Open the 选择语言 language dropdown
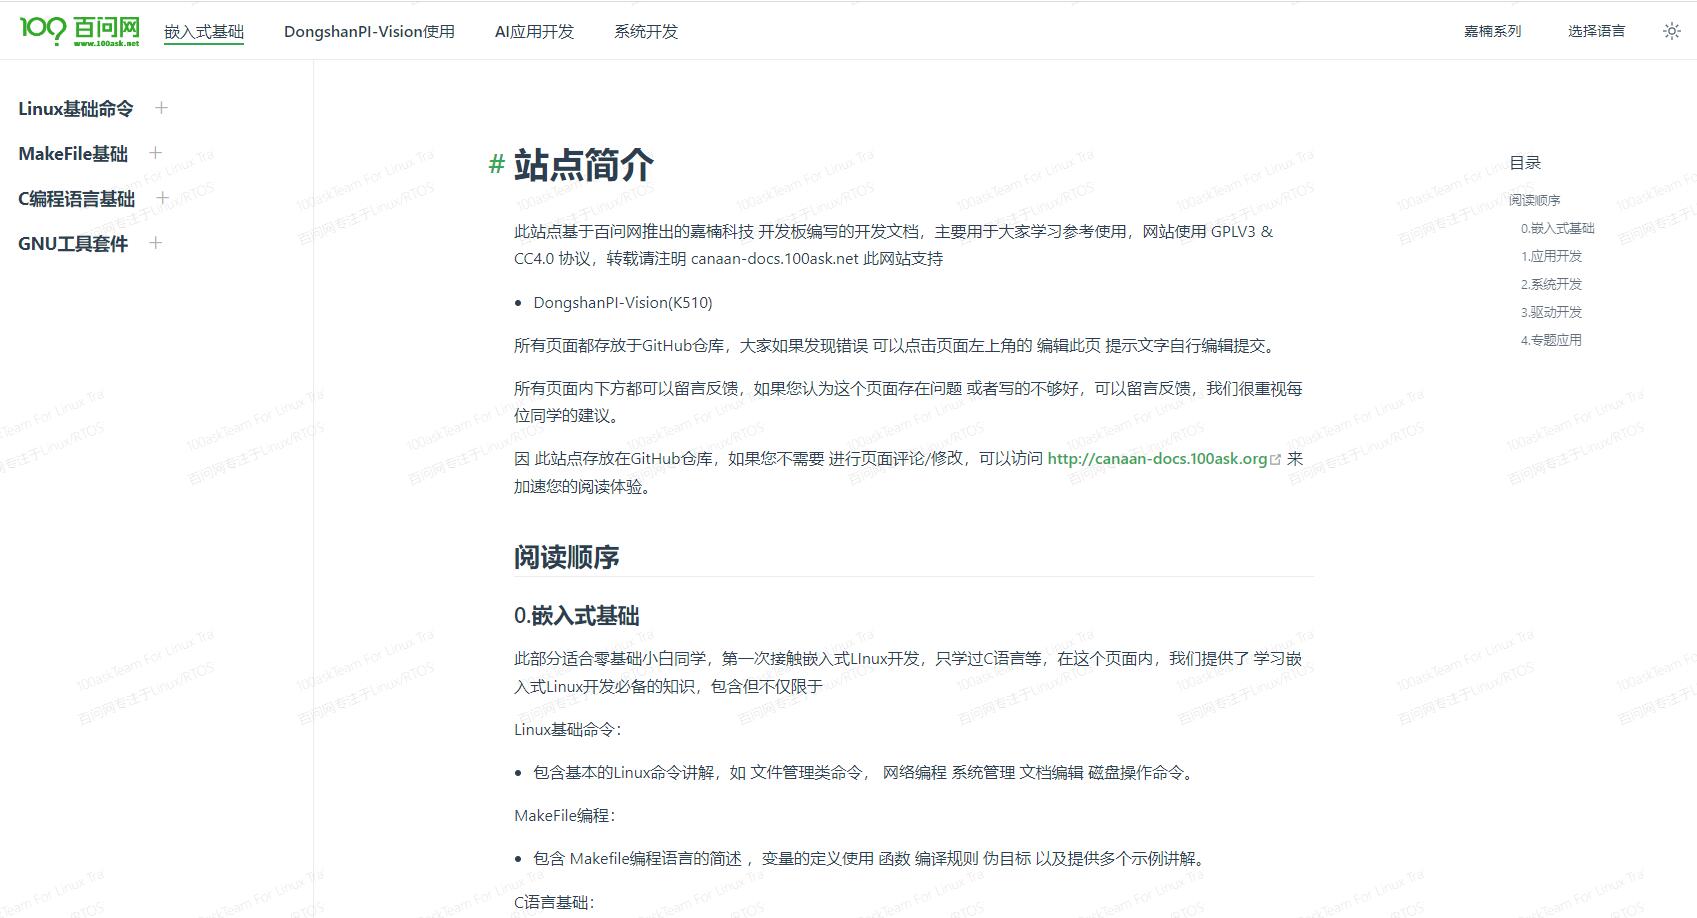 [x=1596, y=31]
